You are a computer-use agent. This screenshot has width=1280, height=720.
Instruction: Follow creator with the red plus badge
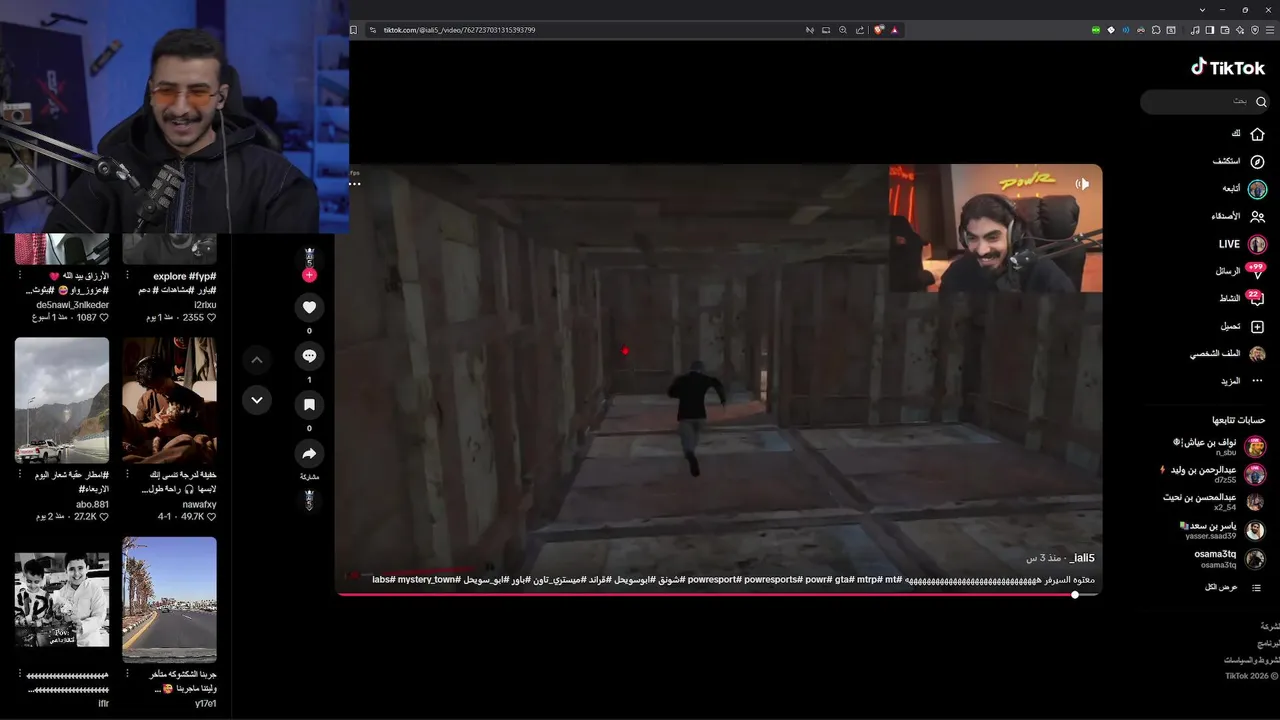(x=309, y=275)
